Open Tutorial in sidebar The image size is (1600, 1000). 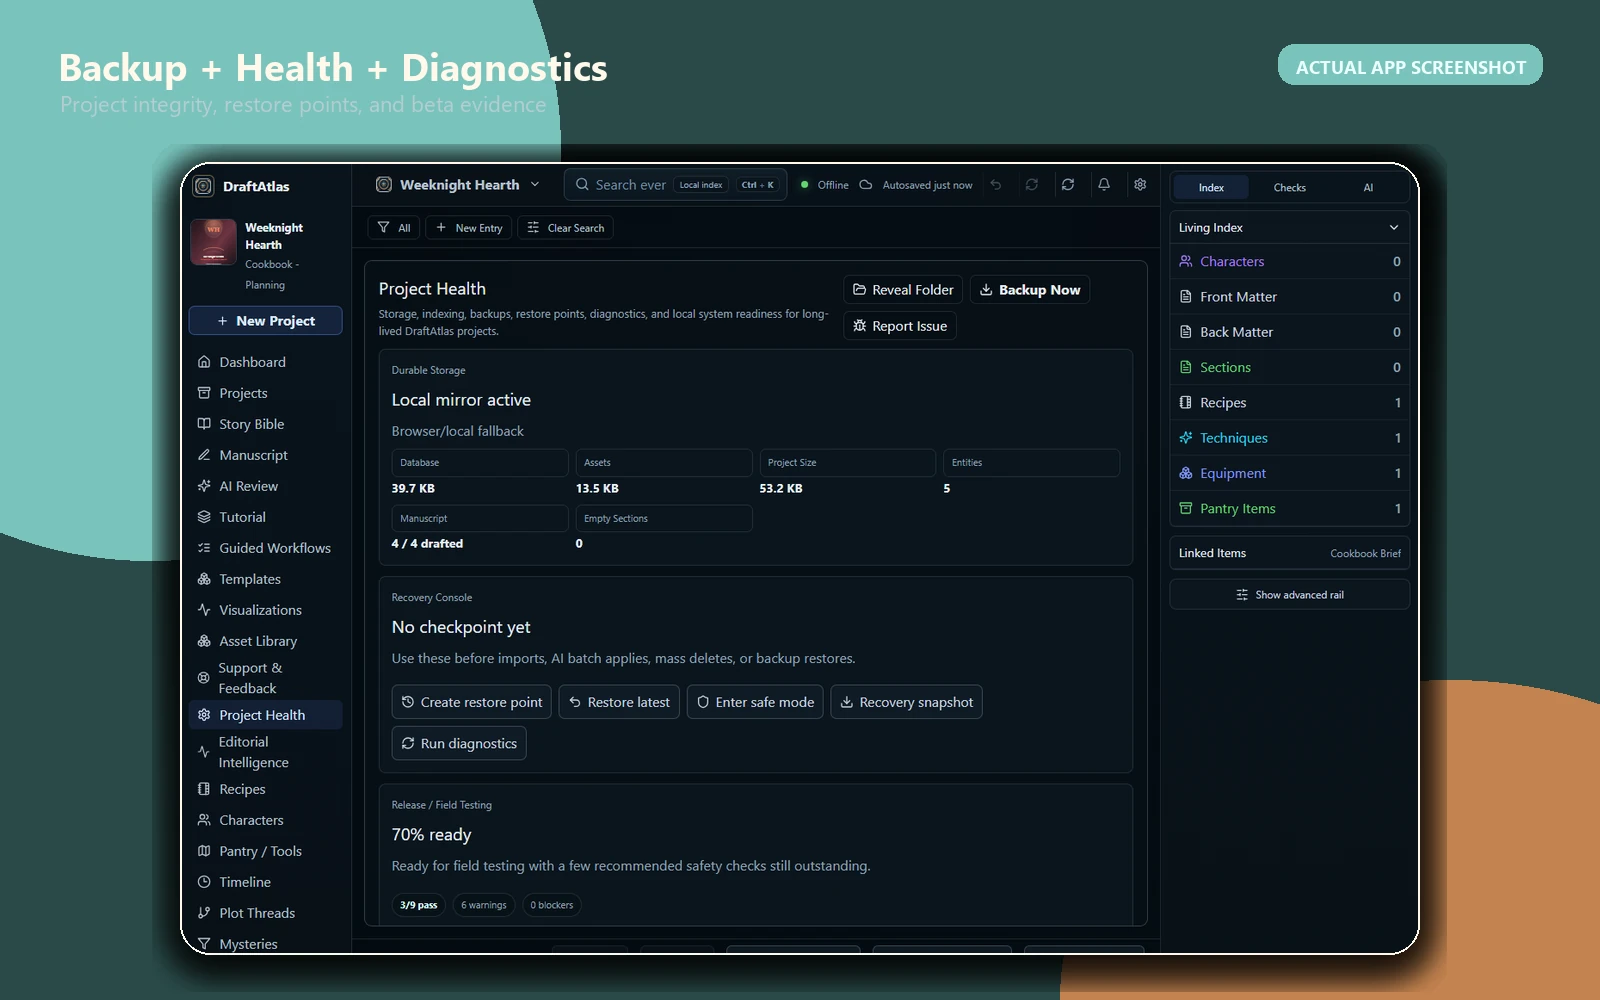[265, 517]
